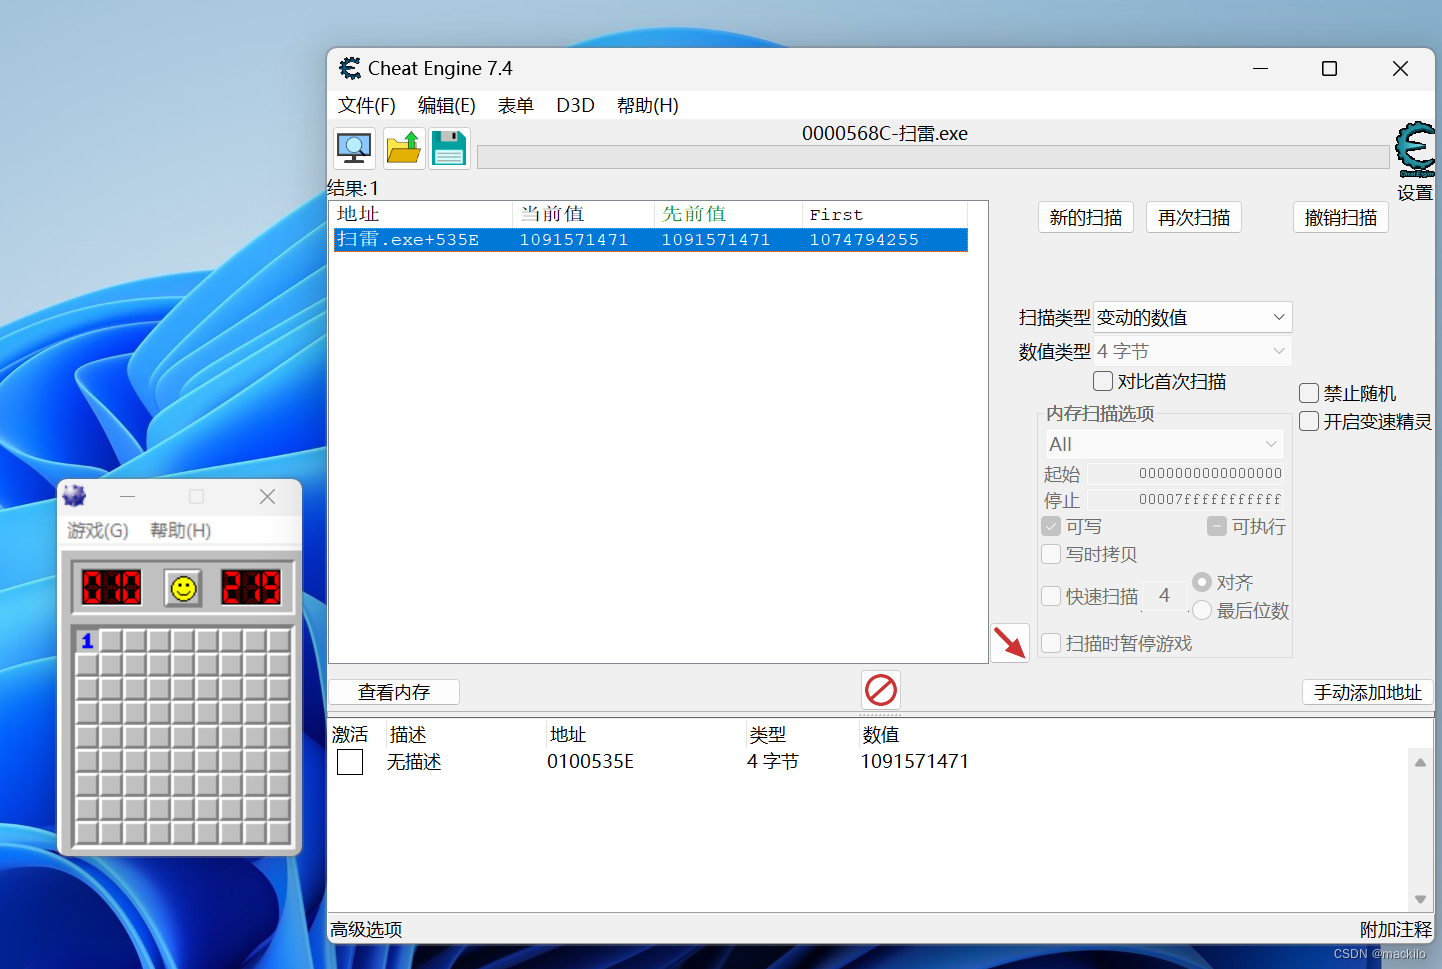Image resolution: width=1442 pixels, height=969 pixels.
Task: Click the 起始 address input field
Action: point(1186,473)
